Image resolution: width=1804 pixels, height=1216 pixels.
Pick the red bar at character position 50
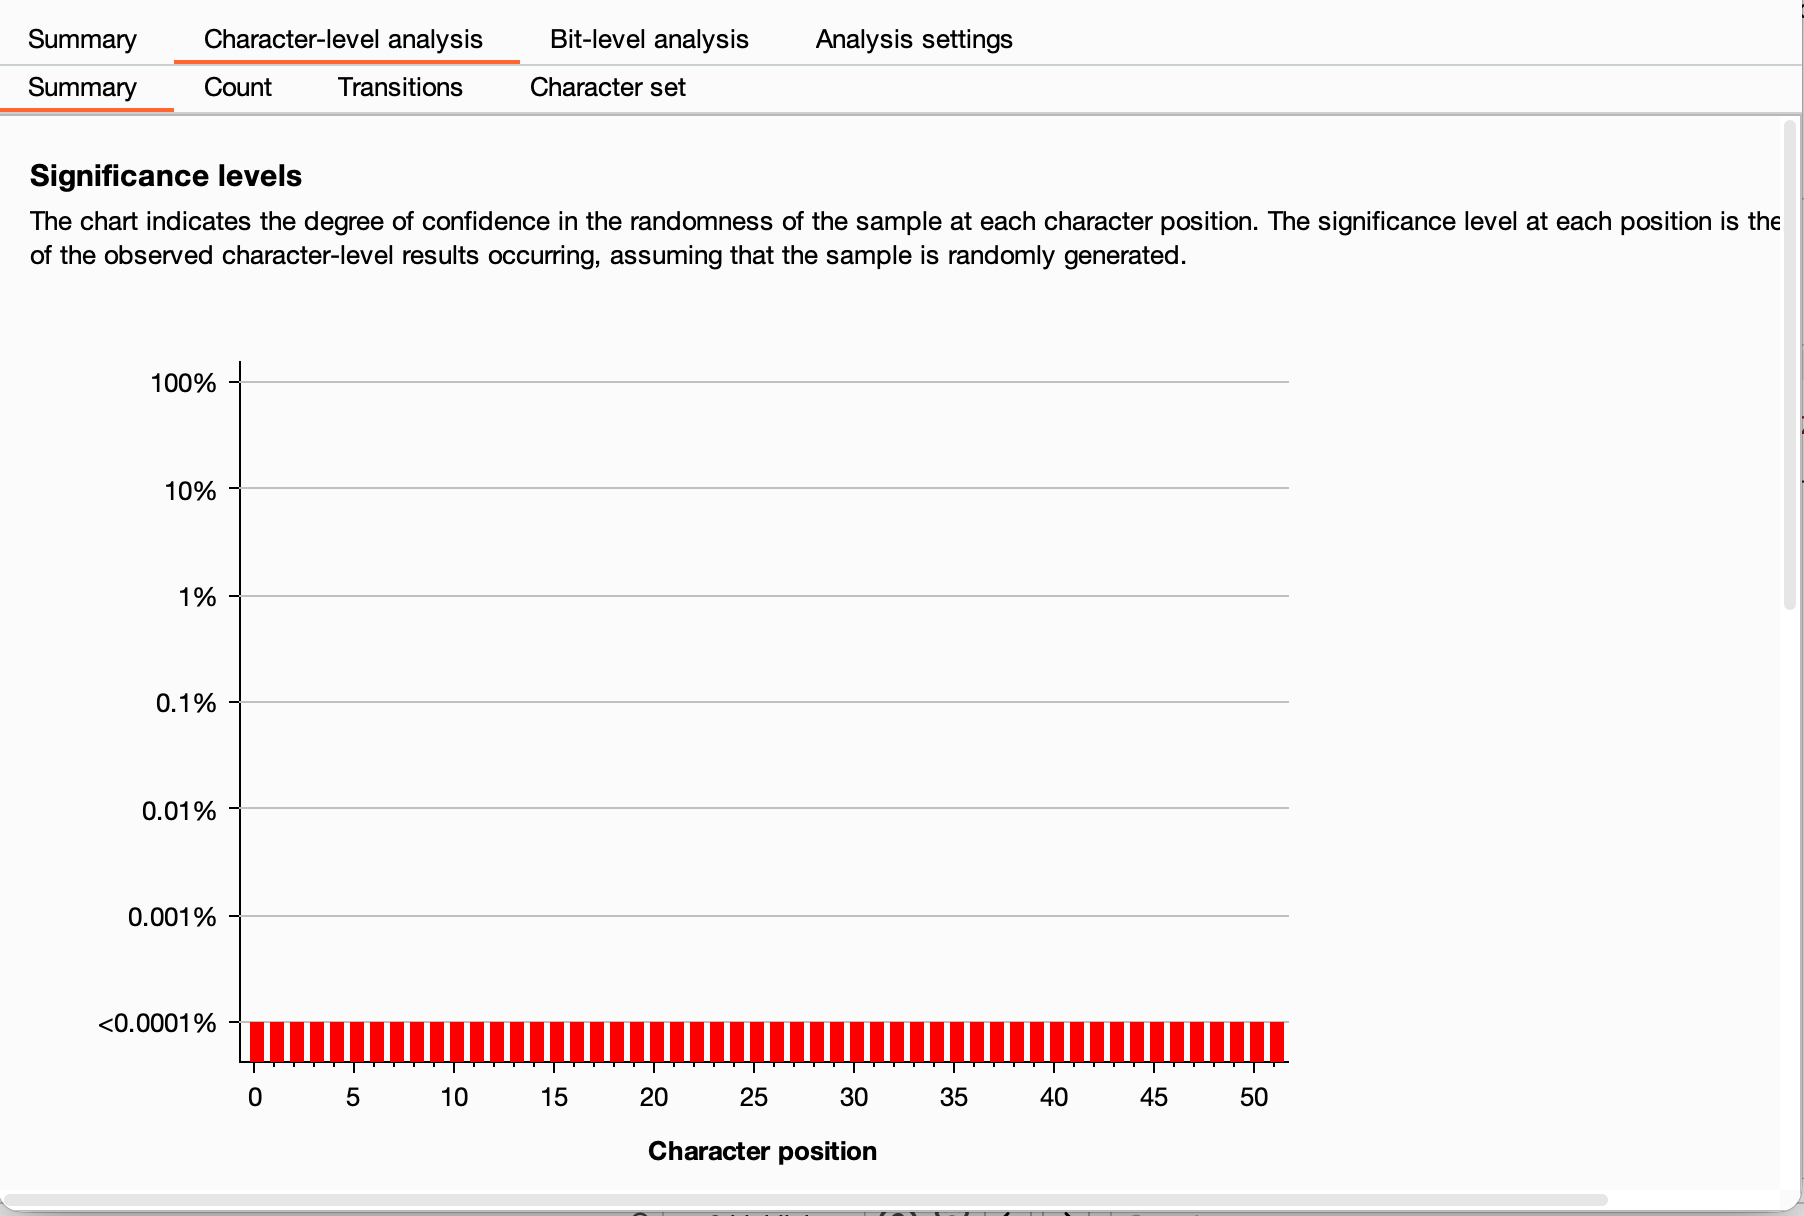tap(1257, 1041)
